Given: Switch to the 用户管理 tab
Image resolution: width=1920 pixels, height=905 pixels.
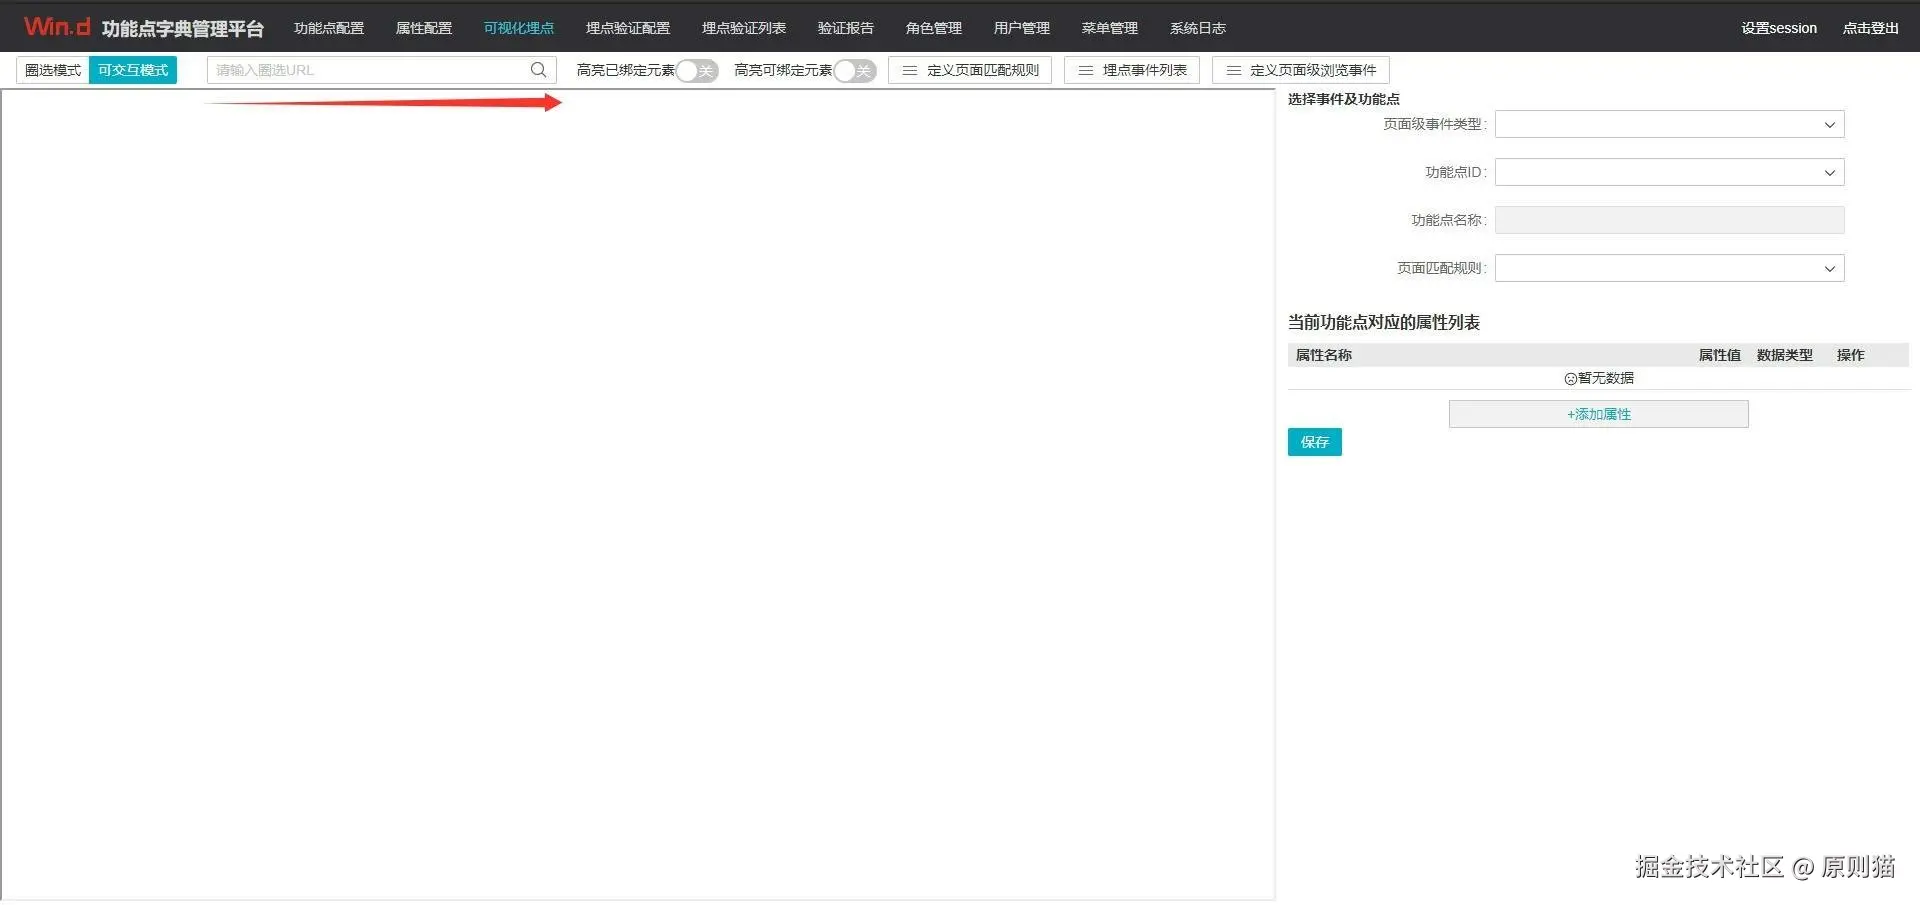Looking at the screenshot, I should (x=1021, y=27).
